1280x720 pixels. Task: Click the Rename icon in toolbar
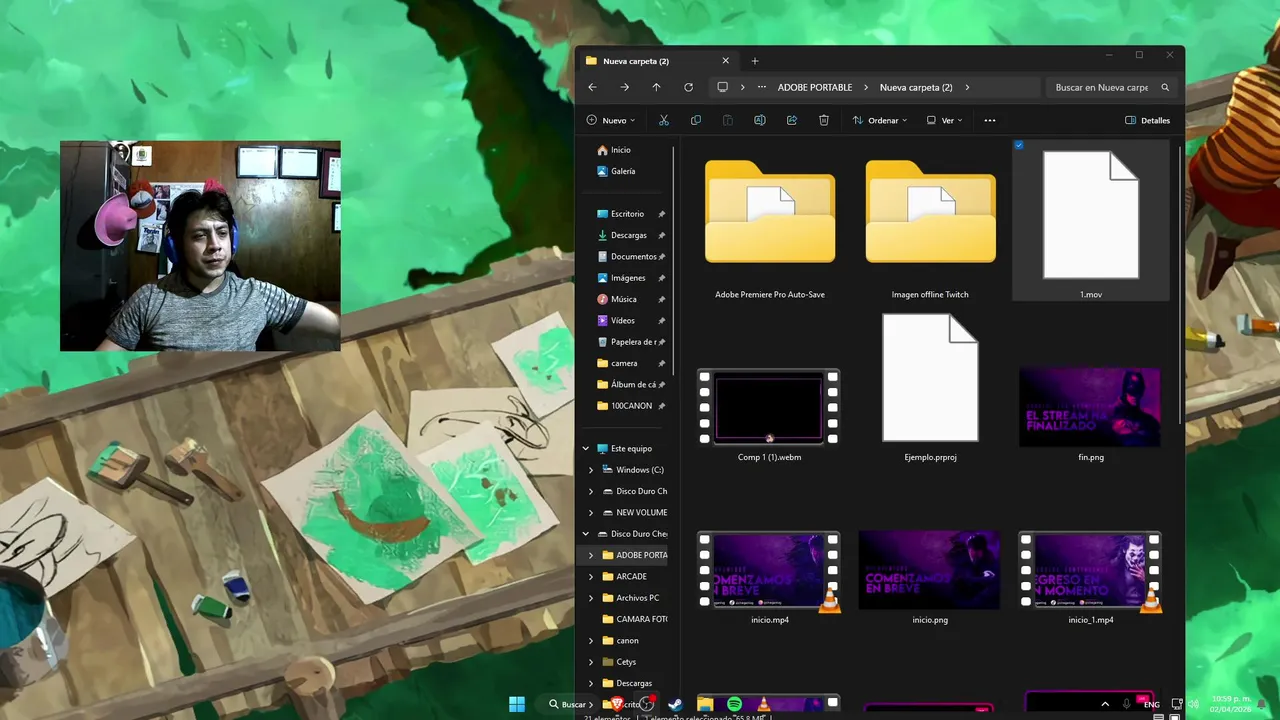(x=759, y=120)
